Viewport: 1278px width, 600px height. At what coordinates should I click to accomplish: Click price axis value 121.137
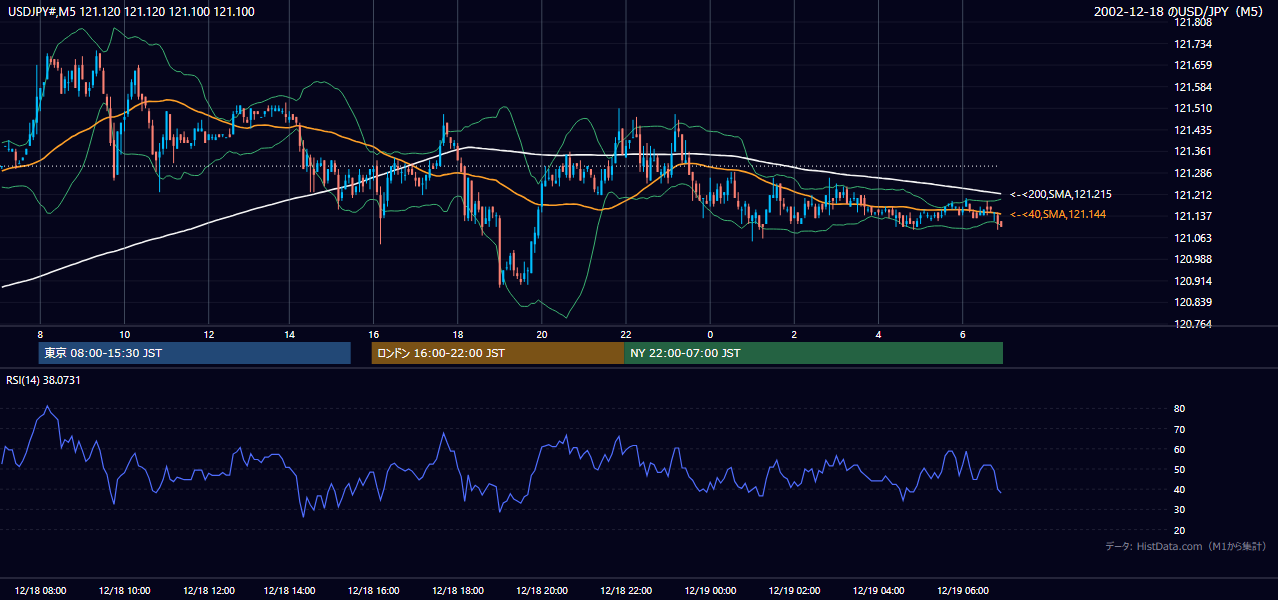pos(1194,216)
